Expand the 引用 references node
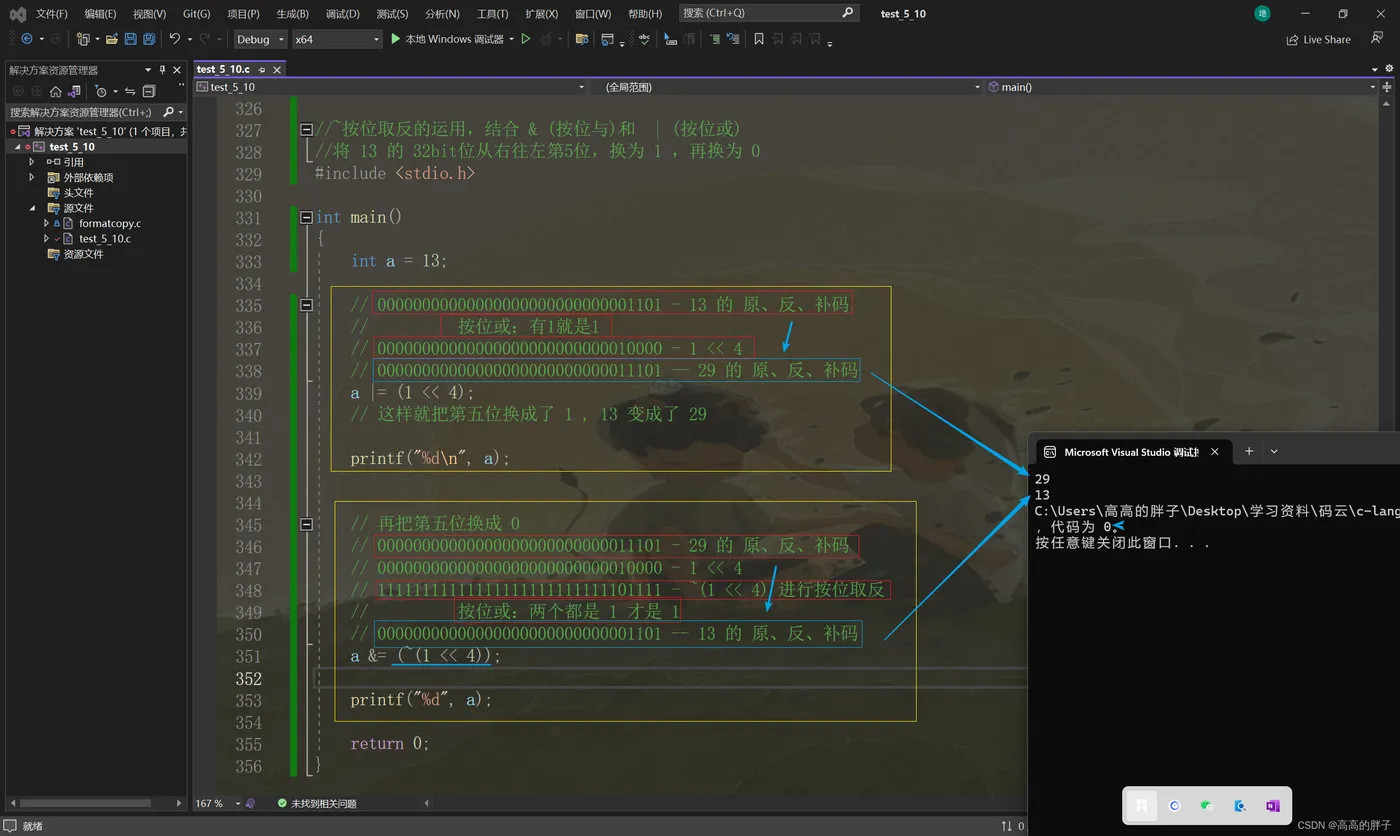The width and height of the screenshot is (1400, 836). [x=31, y=162]
